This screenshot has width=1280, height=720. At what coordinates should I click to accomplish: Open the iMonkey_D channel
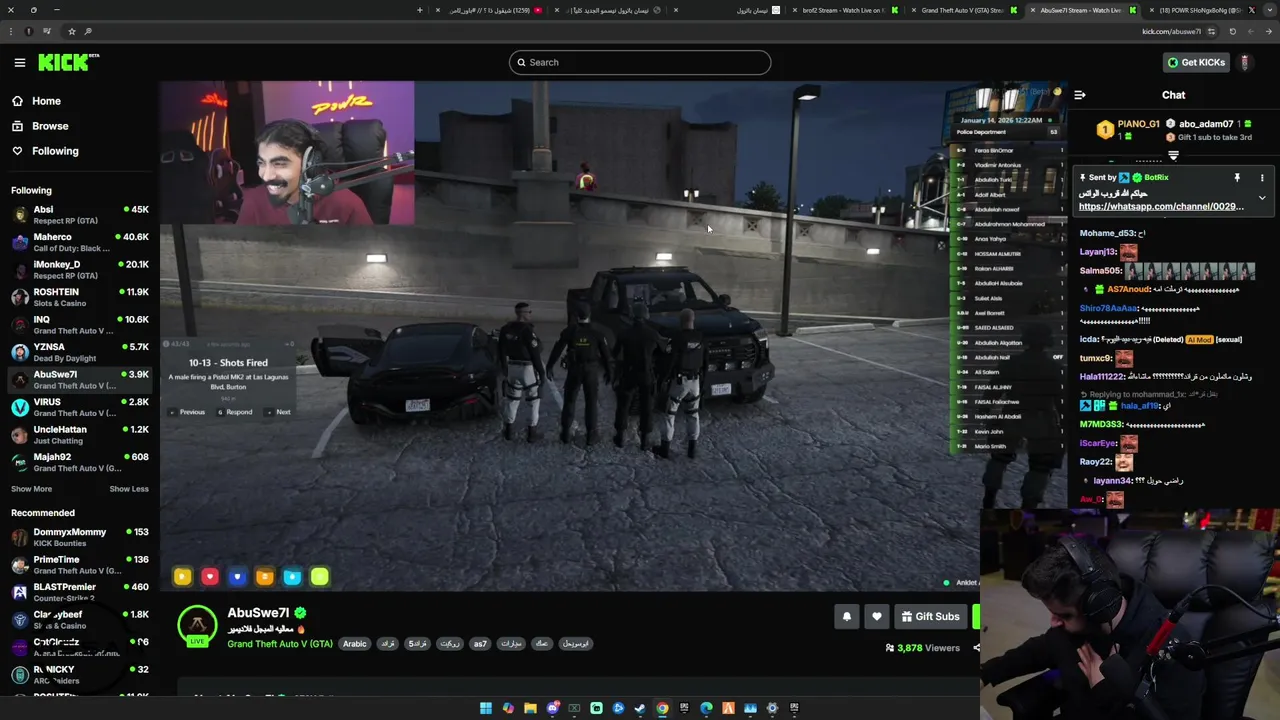pyautogui.click(x=80, y=270)
